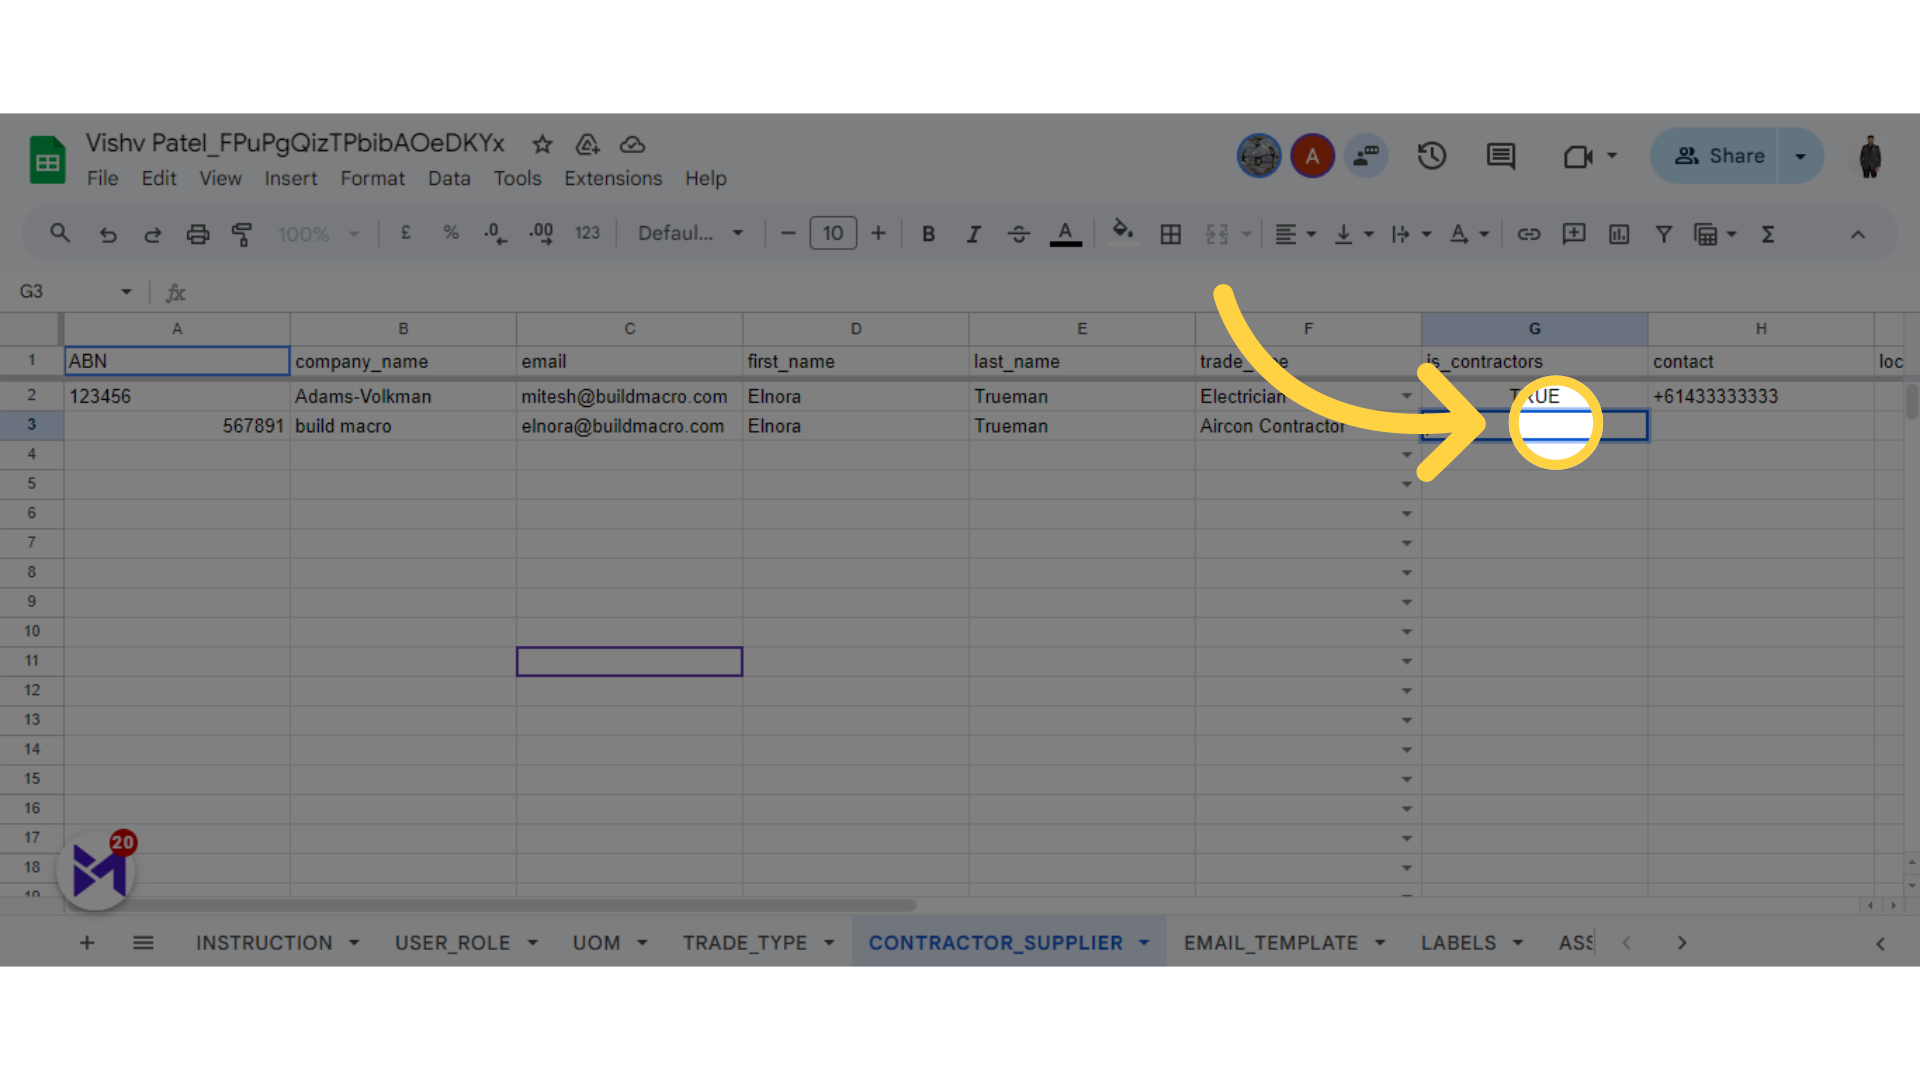Image resolution: width=1920 pixels, height=1080 pixels.
Task: Select the INSTRUCTION sheet tab
Action: click(x=264, y=943)
